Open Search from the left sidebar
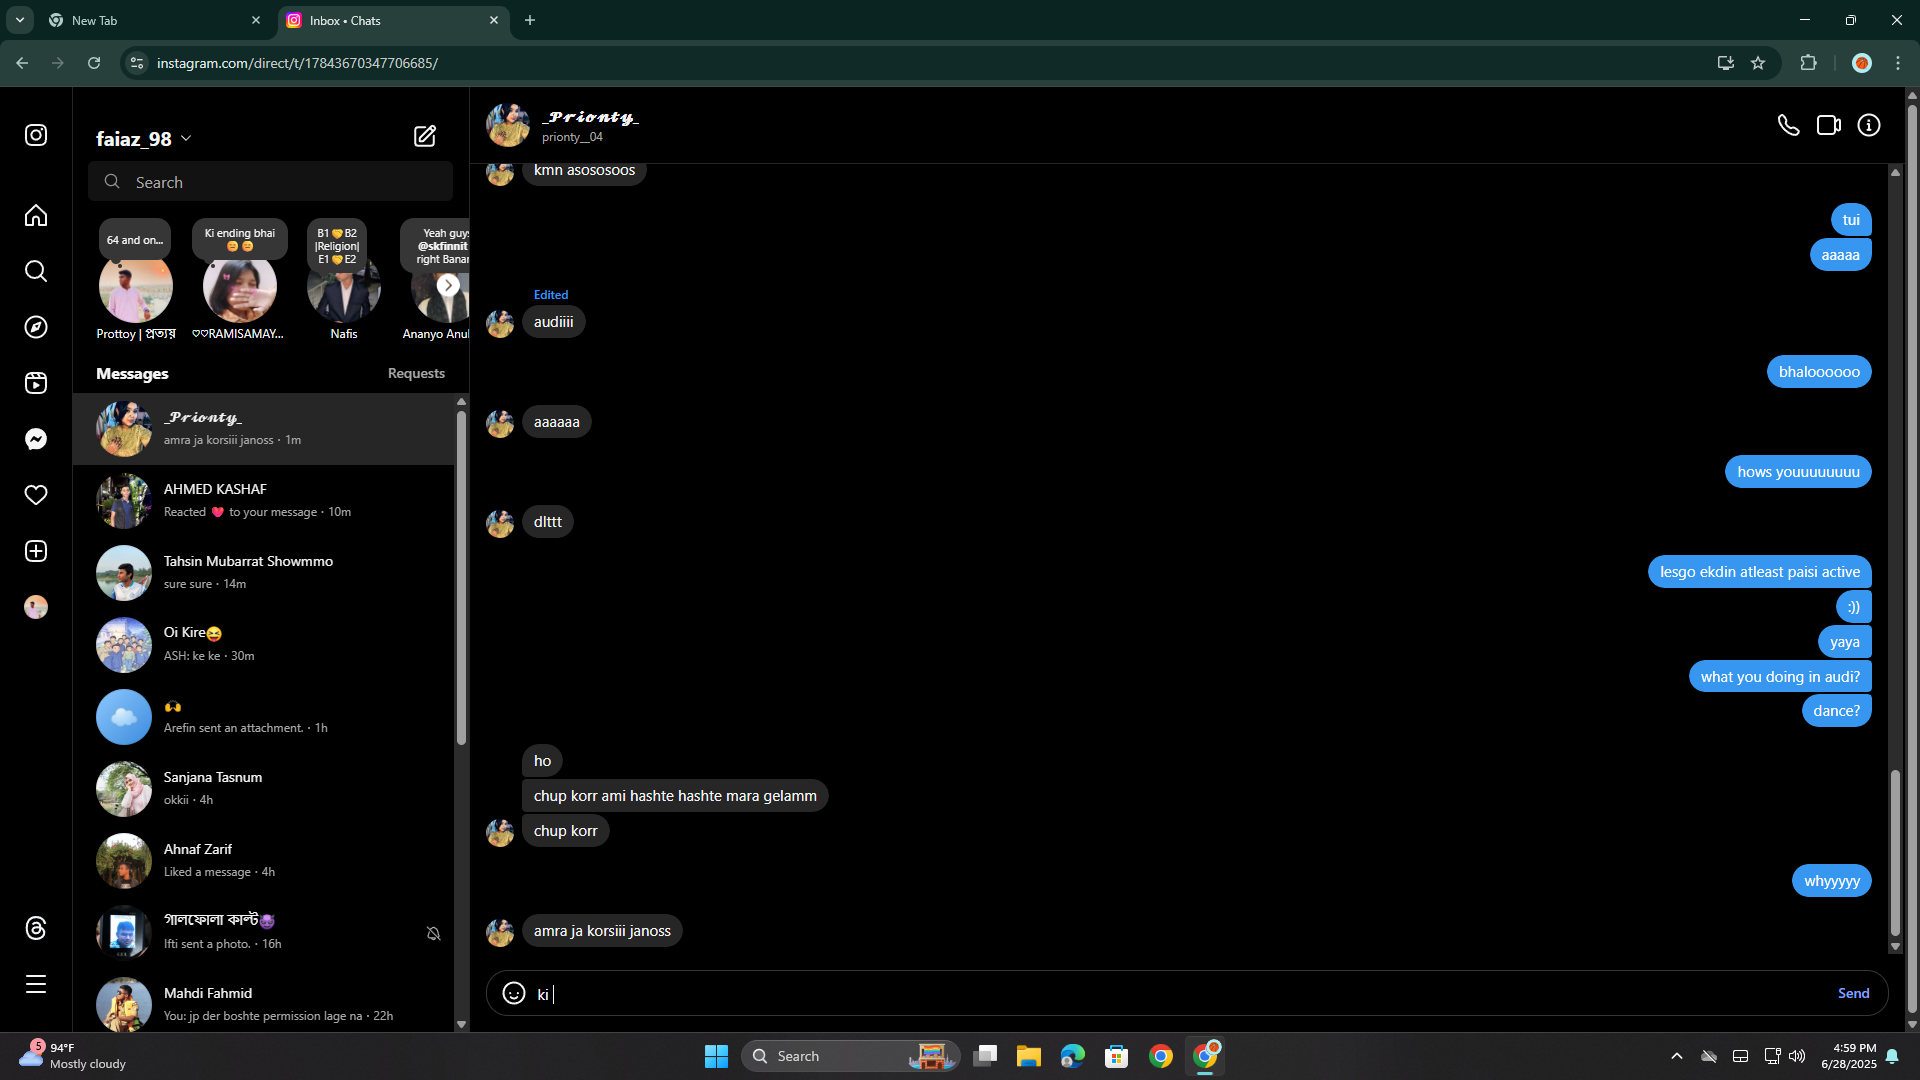1920x1080 pixels. pyautogui.click(x=36, y=271)
